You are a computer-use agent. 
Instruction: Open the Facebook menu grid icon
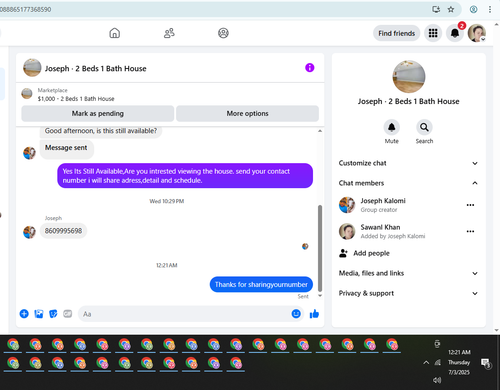[433, 33]
